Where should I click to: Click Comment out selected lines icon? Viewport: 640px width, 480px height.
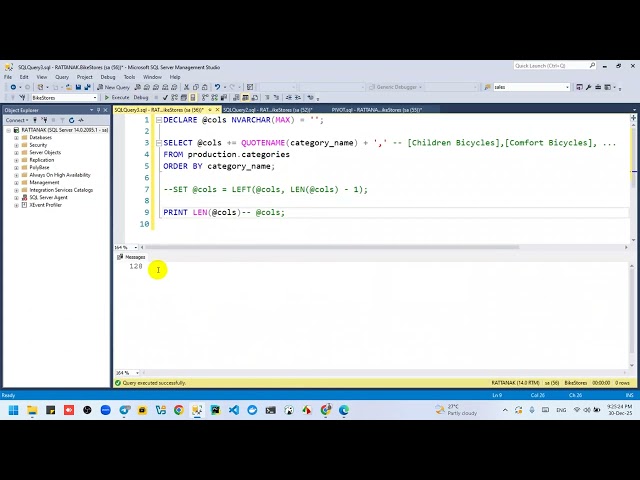[x=267, y=98]
